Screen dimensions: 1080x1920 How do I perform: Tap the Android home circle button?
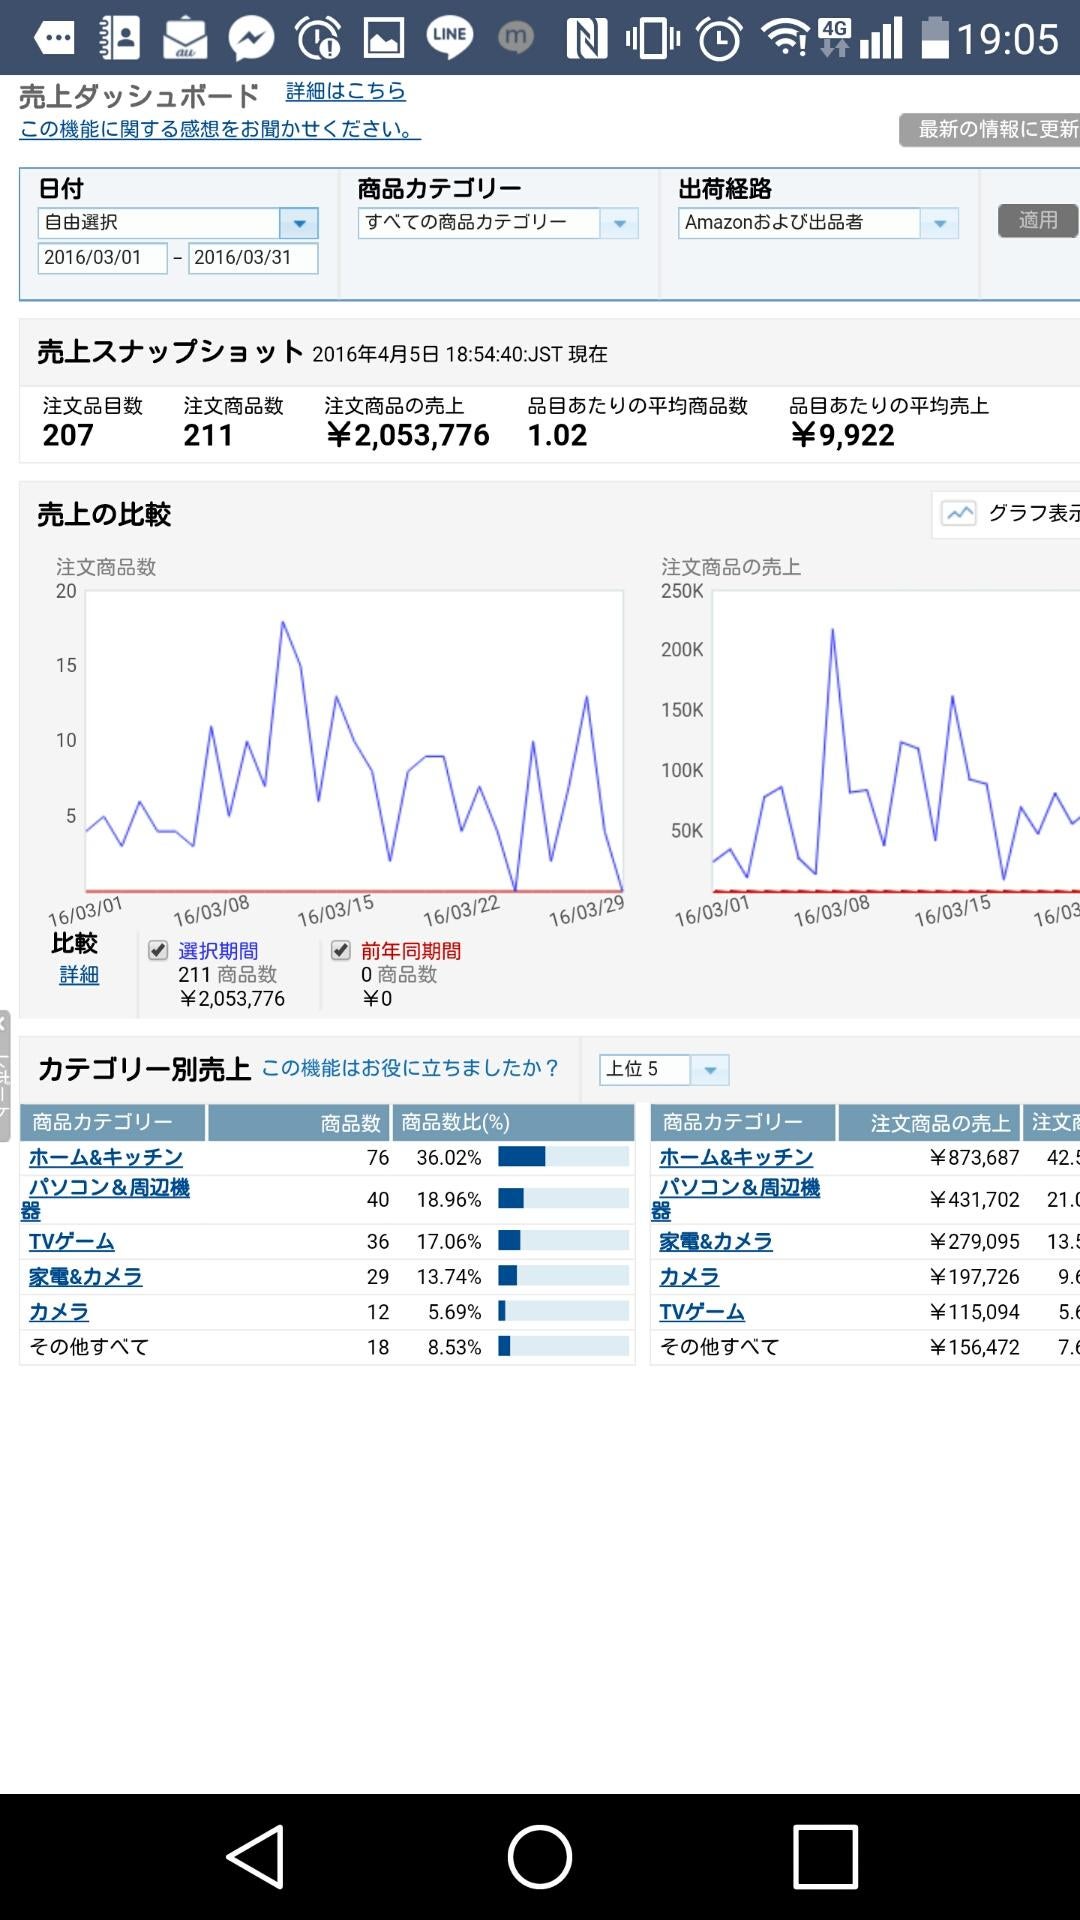(x=540, y=1857)
